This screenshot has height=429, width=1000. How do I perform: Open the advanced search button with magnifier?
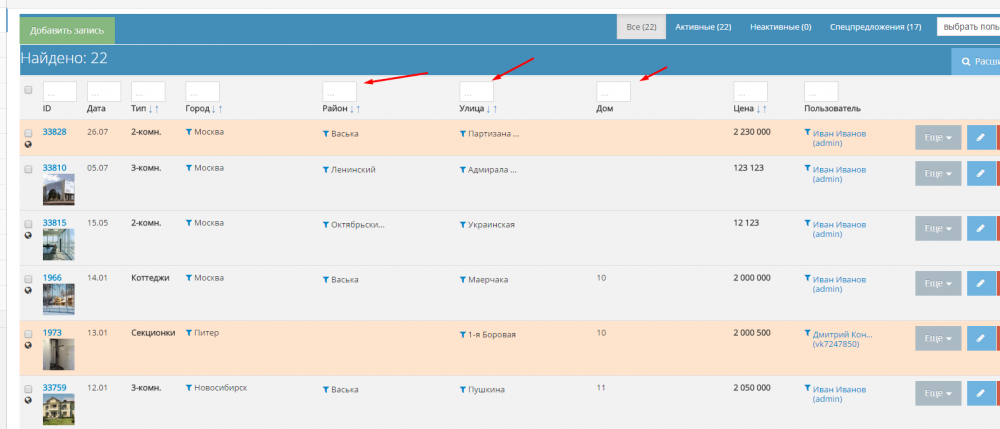pos(976,62)
